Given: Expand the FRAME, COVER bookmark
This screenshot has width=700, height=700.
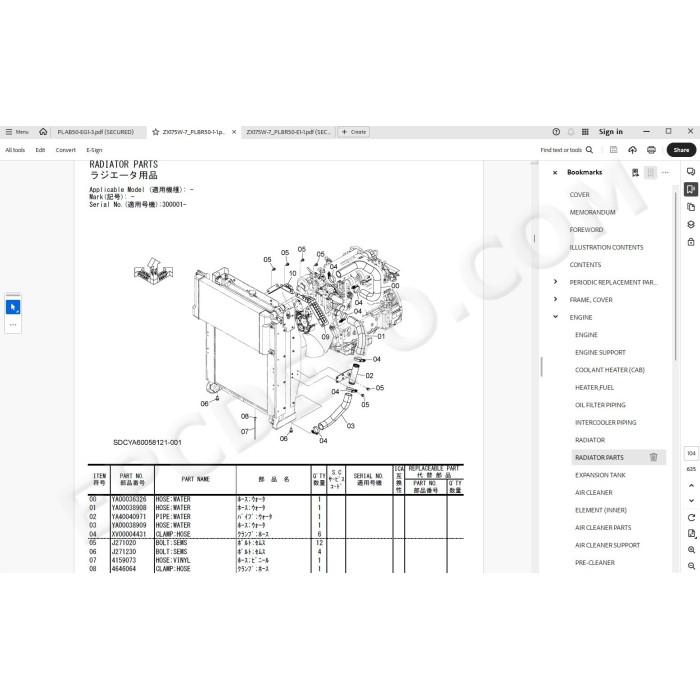Looking at the screenshot, I should point(555,299).
